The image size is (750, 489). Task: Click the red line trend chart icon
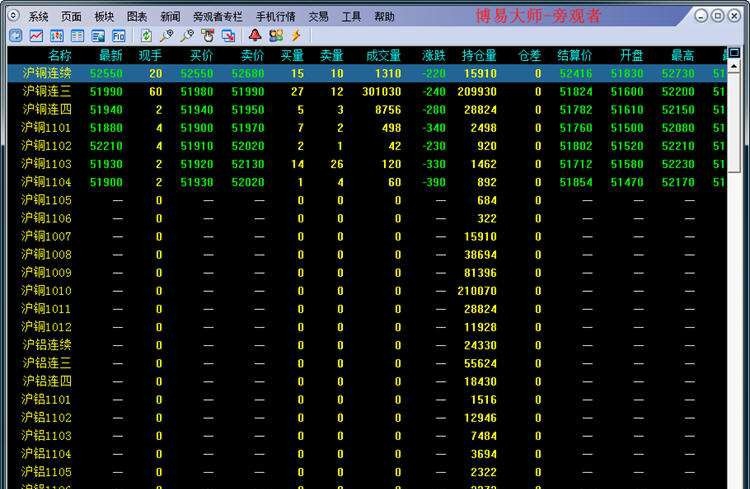pos(36,36)
